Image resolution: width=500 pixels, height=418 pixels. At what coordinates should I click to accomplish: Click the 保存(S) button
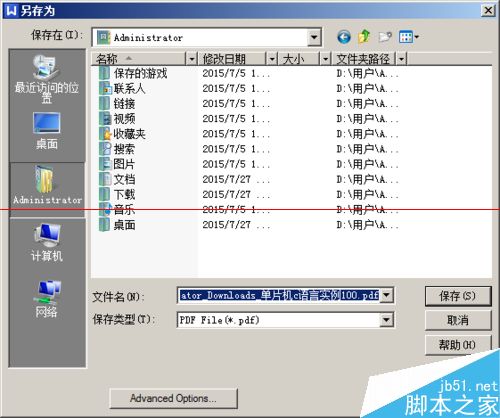pyautogui.click(x=458, y=296)
